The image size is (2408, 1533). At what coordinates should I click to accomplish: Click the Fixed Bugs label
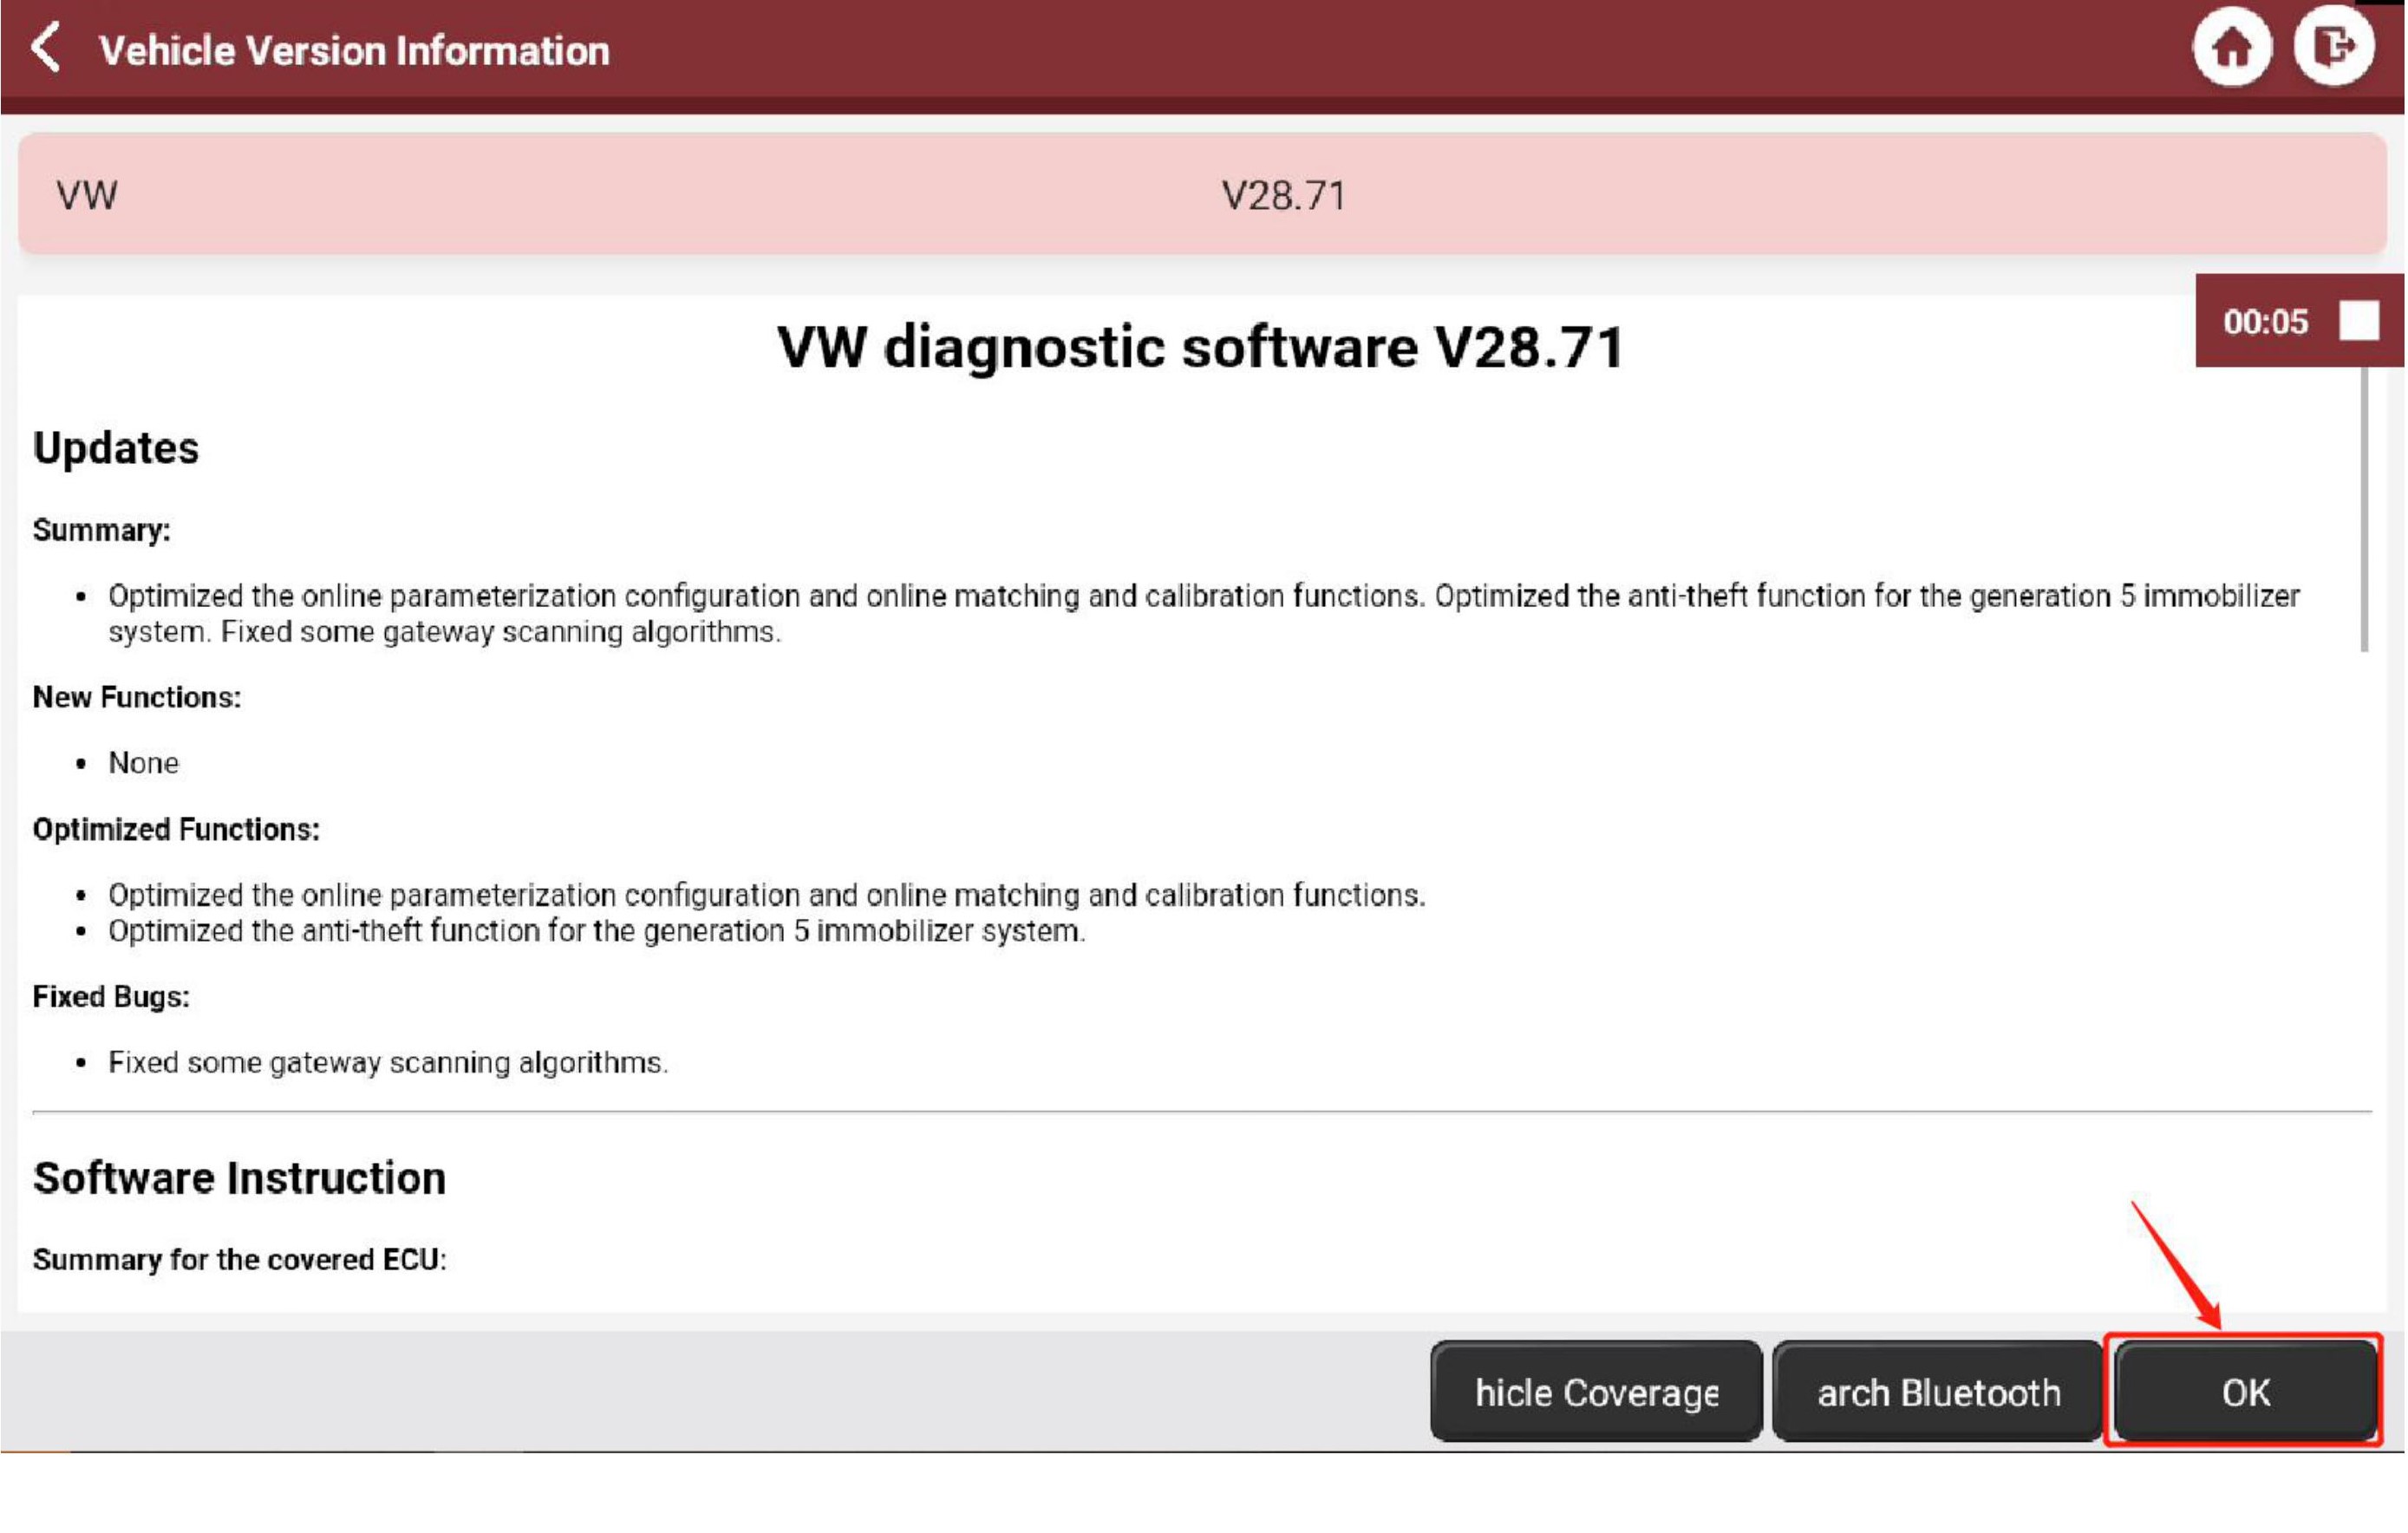[111, 997]
